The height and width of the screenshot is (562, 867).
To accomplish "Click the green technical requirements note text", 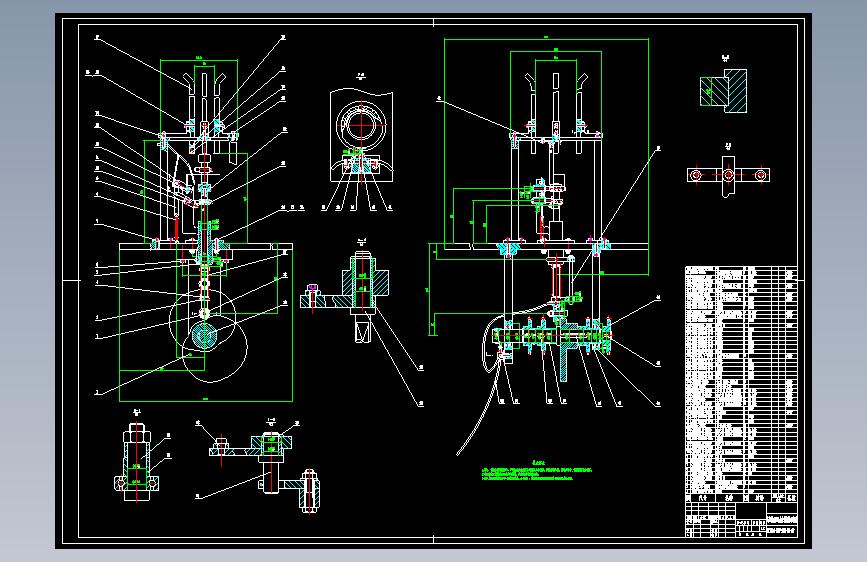I will click(537, 472).
